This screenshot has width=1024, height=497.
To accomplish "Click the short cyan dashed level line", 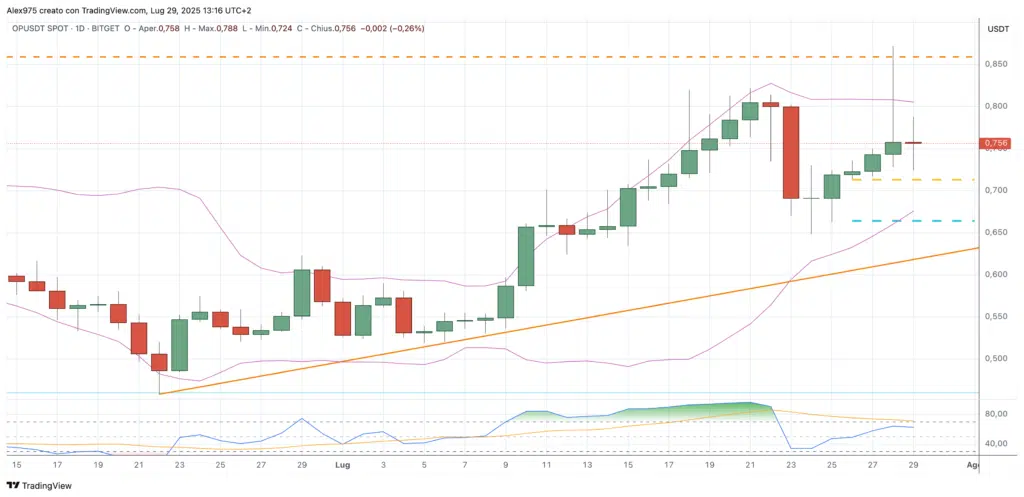I will click(x=912, y=221).
